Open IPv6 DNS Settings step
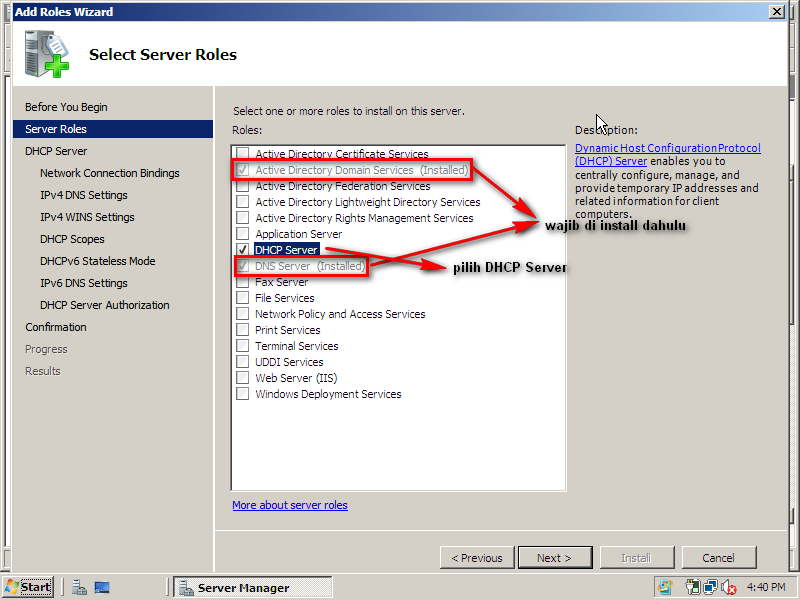The width and height of the screenshot is (800, 600). coord(84,283)
